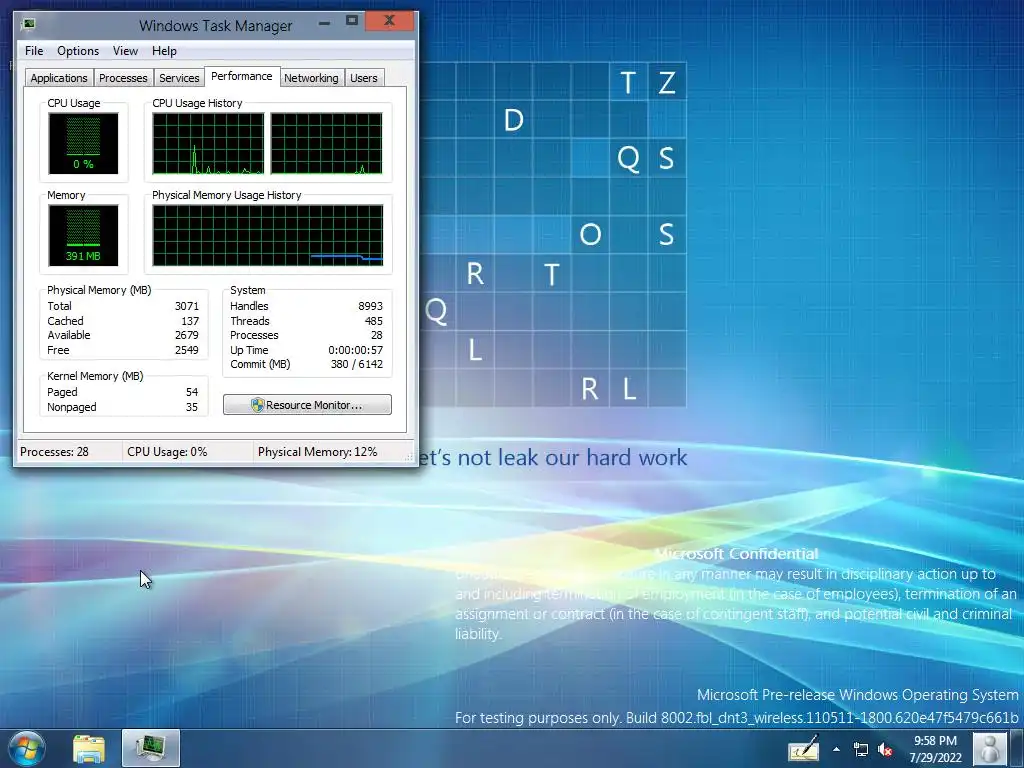The height and width of the screenshot is (768, 1024).
Task: Click the first CPU Usage History graph
Action: [208, 143]
